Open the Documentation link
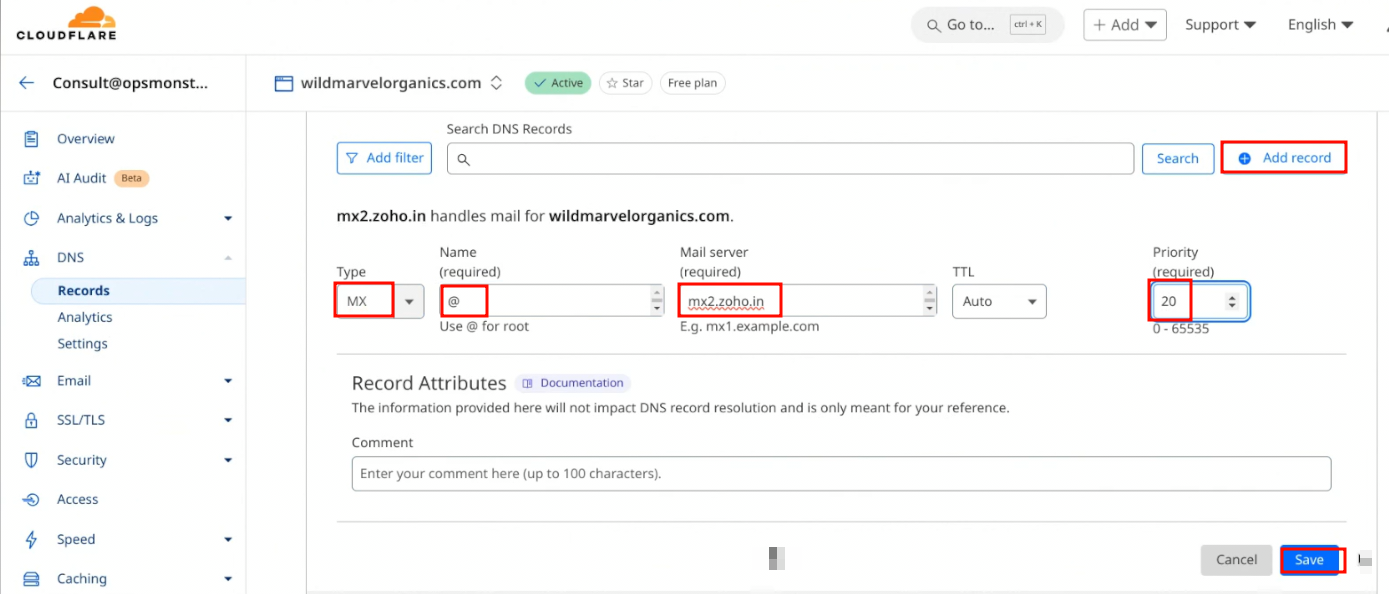 coord(573,383)
